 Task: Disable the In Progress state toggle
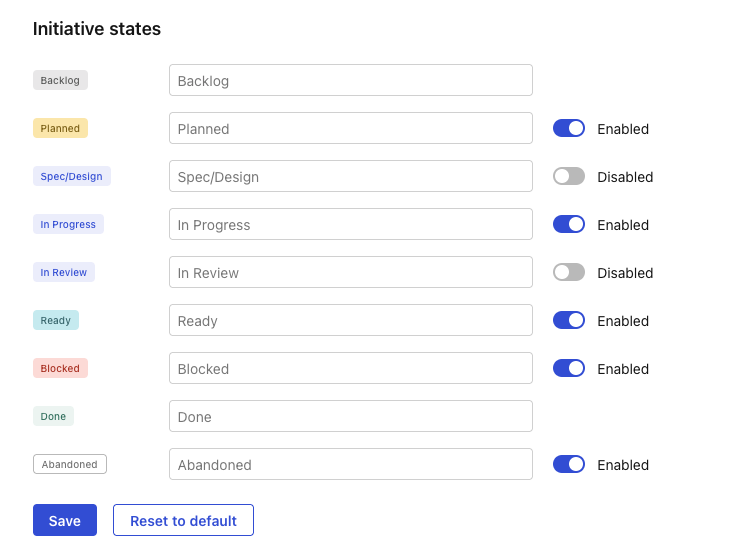point(568,224)
